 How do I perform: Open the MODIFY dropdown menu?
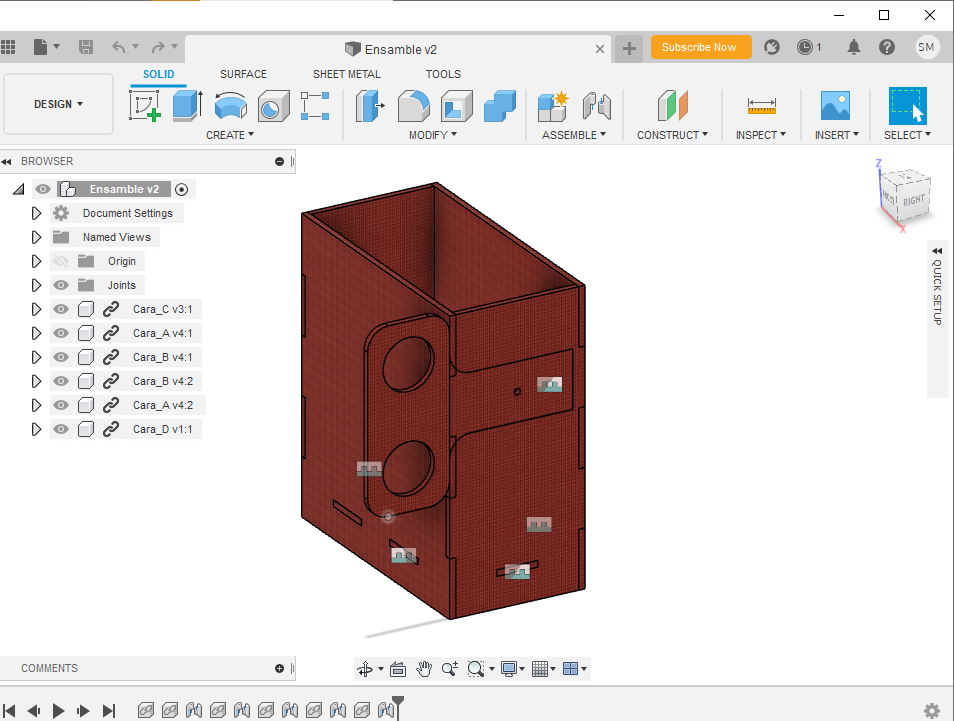433,135
